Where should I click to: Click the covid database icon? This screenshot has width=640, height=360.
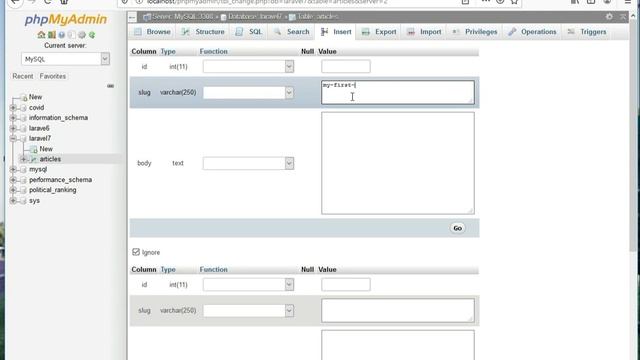coord(23,108)
